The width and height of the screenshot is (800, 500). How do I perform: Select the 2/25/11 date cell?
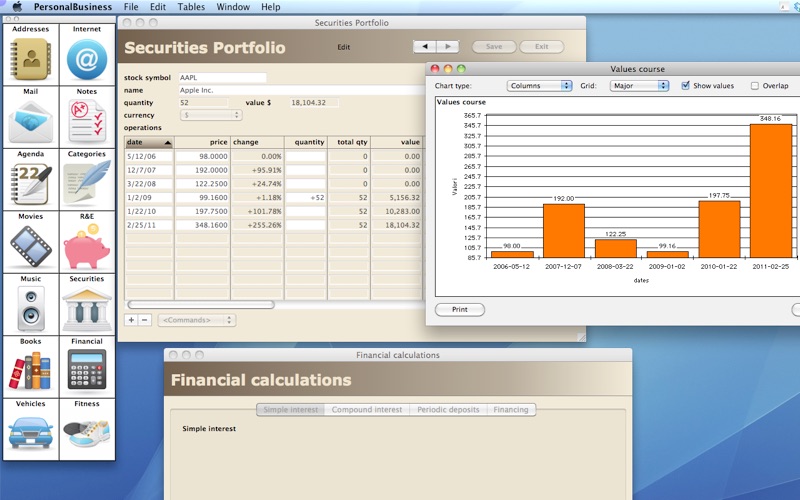point(149,225)
